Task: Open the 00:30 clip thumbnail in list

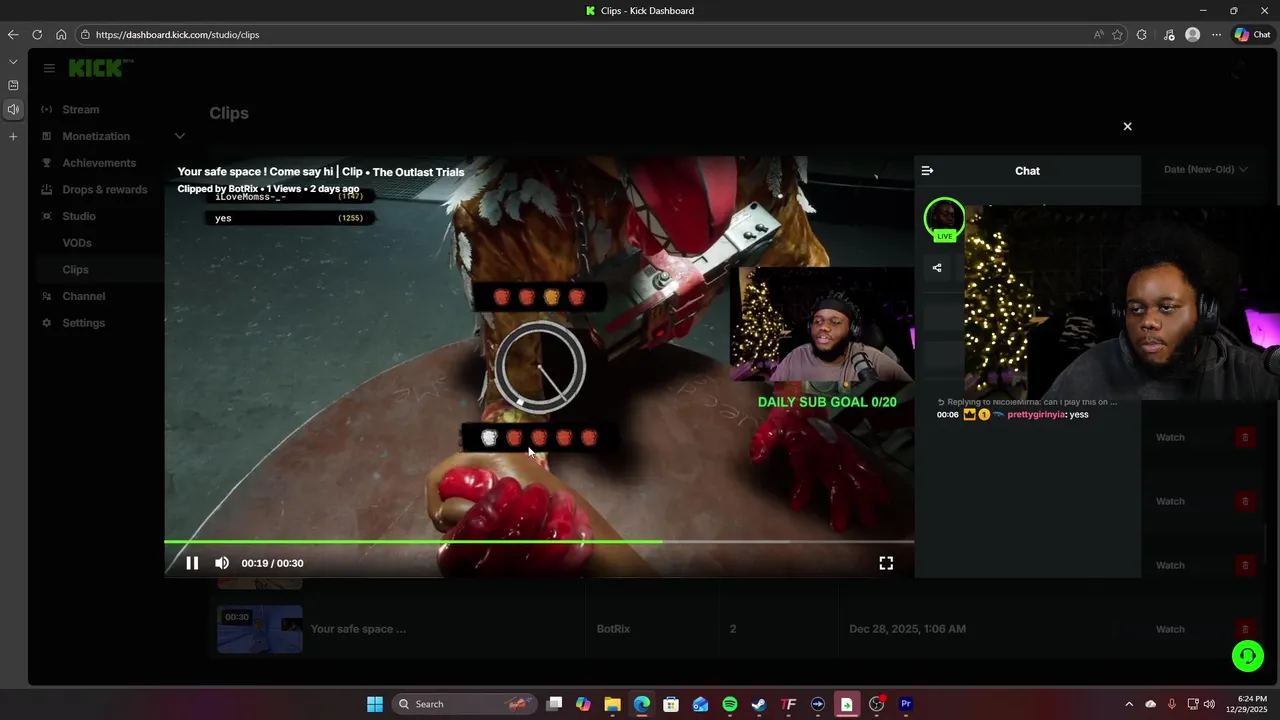Action: (x=260, y=629)
